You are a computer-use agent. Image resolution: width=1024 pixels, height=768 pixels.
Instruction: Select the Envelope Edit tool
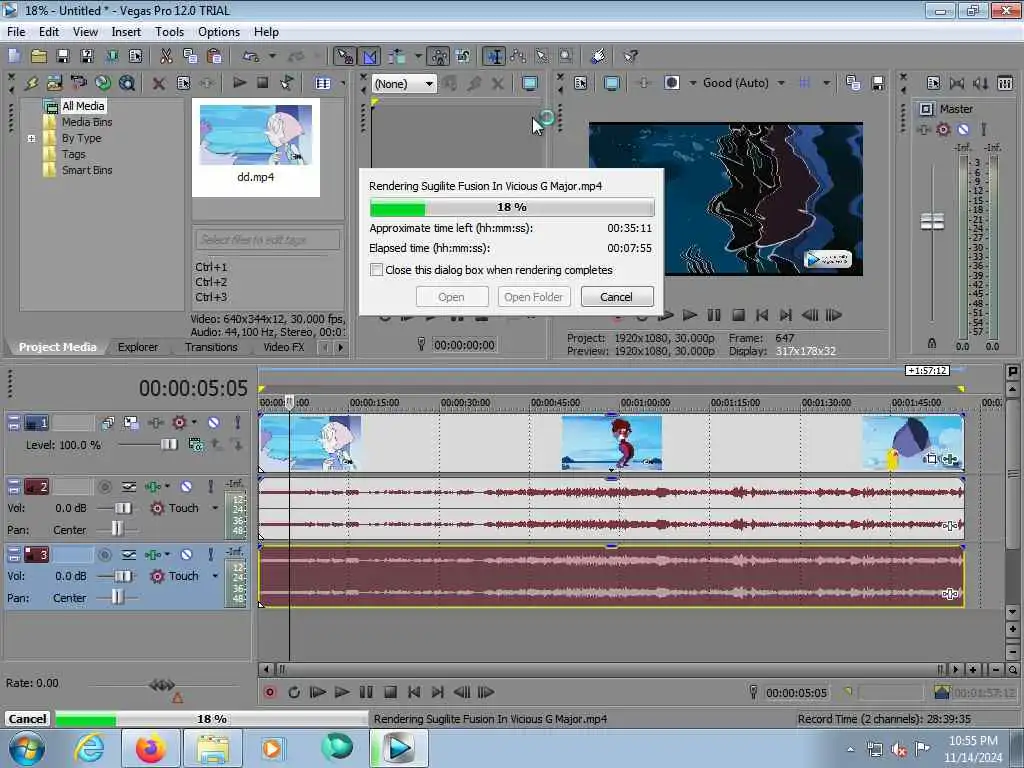point(519,56)
